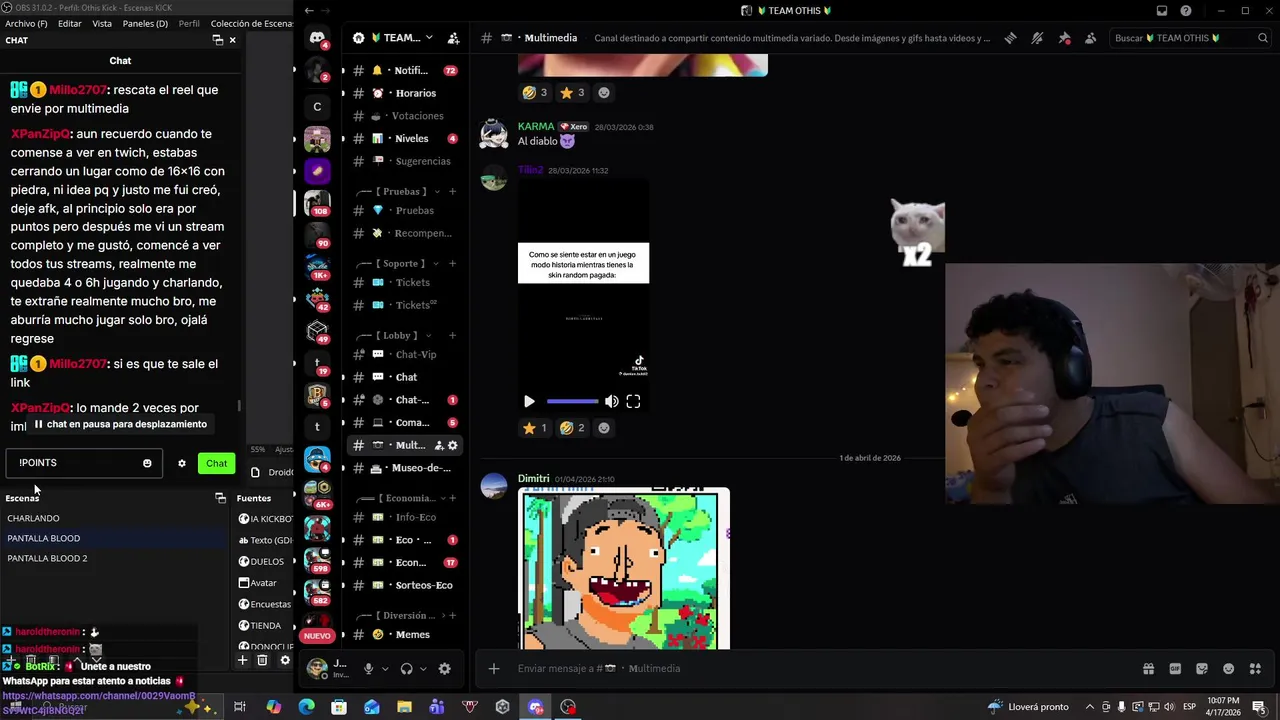The height and width of the screenshot is (720, 1280).
Task: Open GIF picker in message bar
Action: [x=1175, y=669]
